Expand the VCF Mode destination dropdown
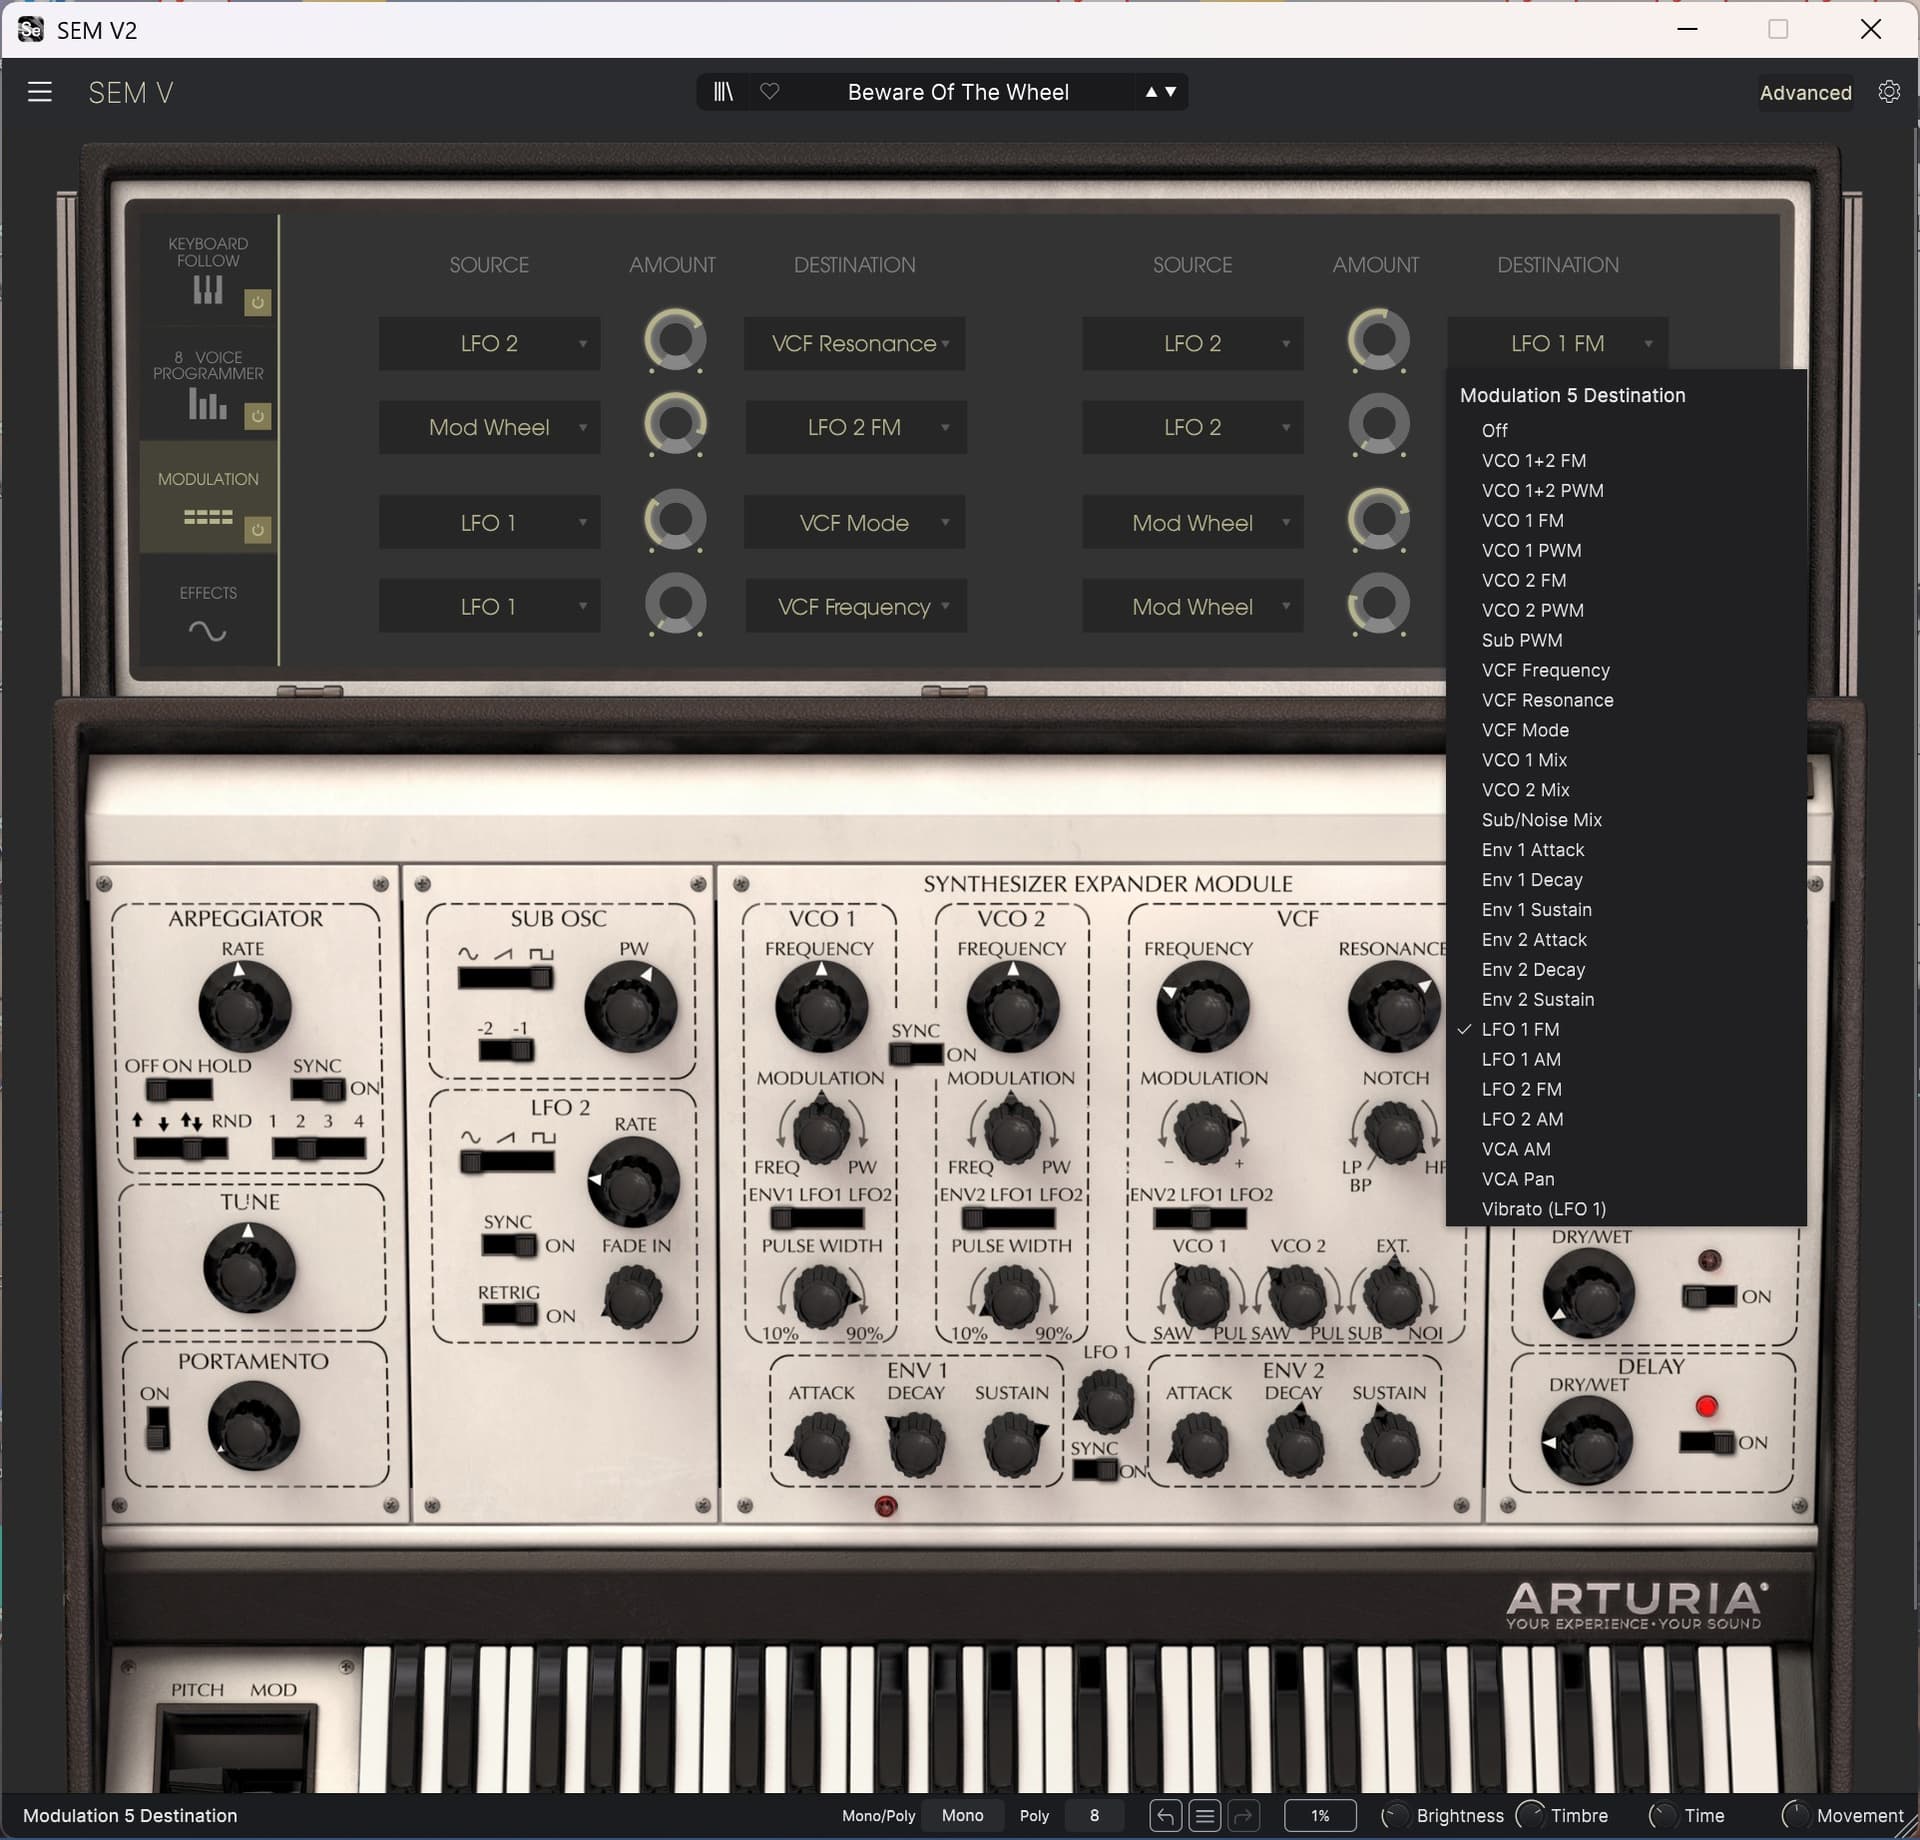The height and width of the screenshot is (1840, 1920). pos(854,523)
